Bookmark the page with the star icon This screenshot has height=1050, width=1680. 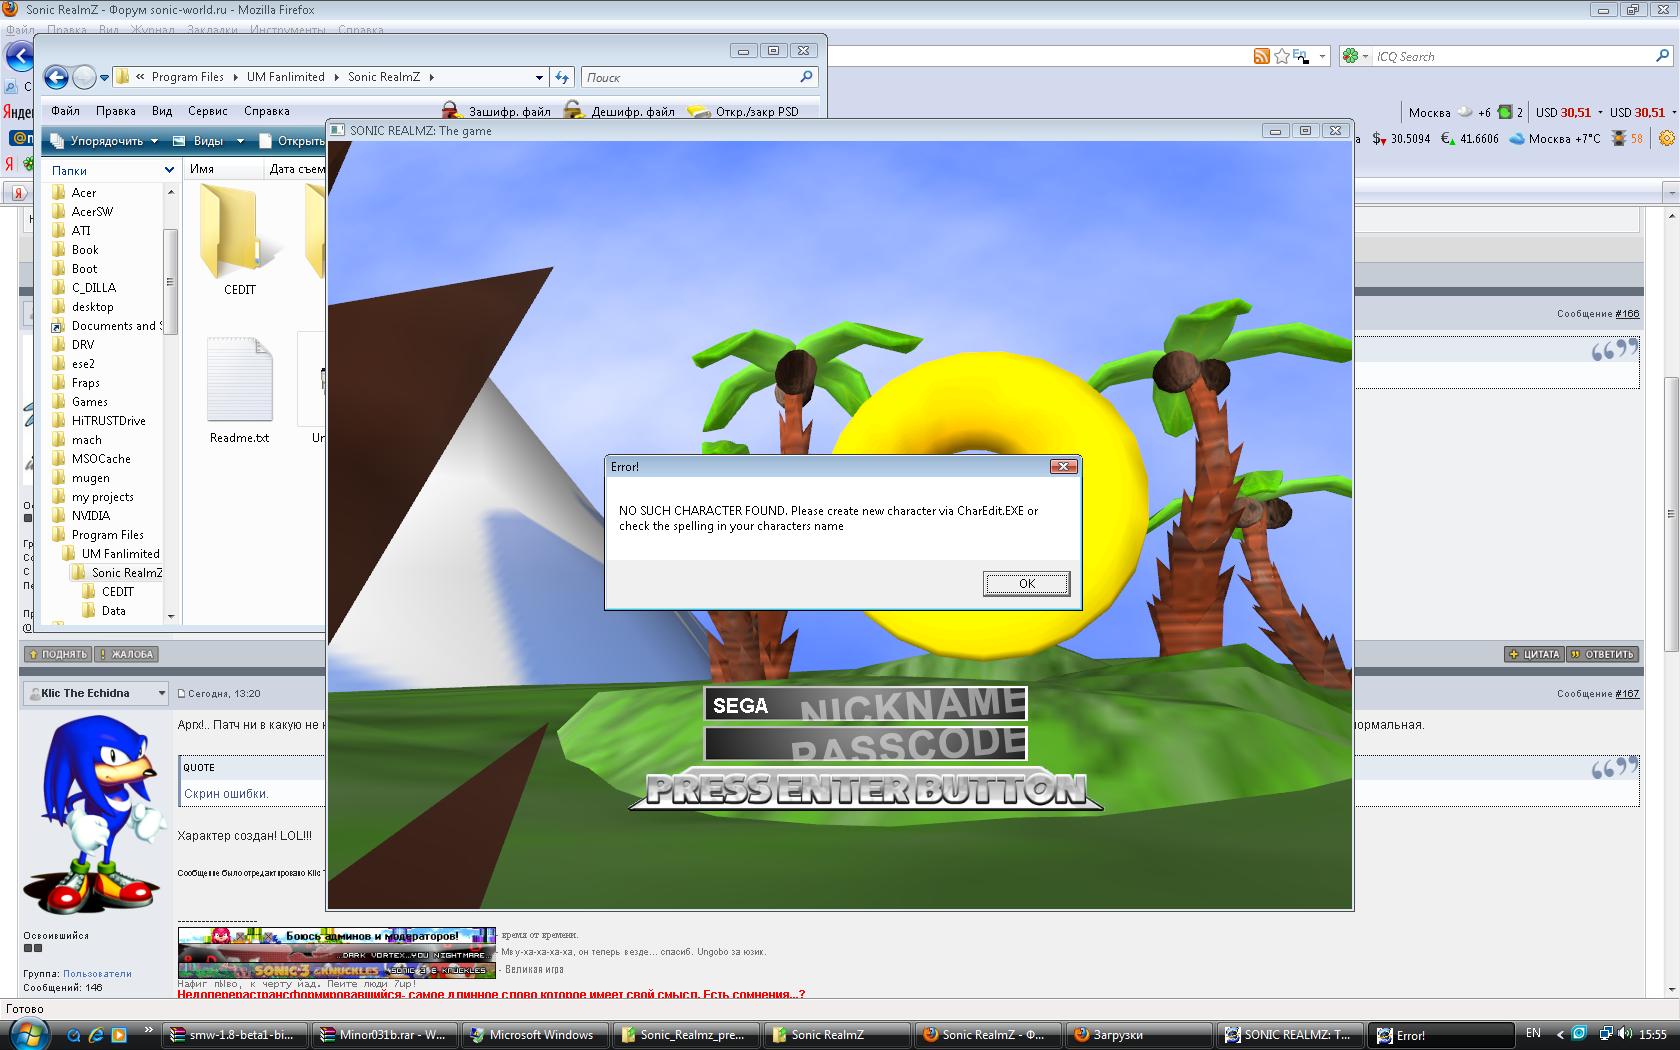pyautogui.click(x=1281, y=57)
